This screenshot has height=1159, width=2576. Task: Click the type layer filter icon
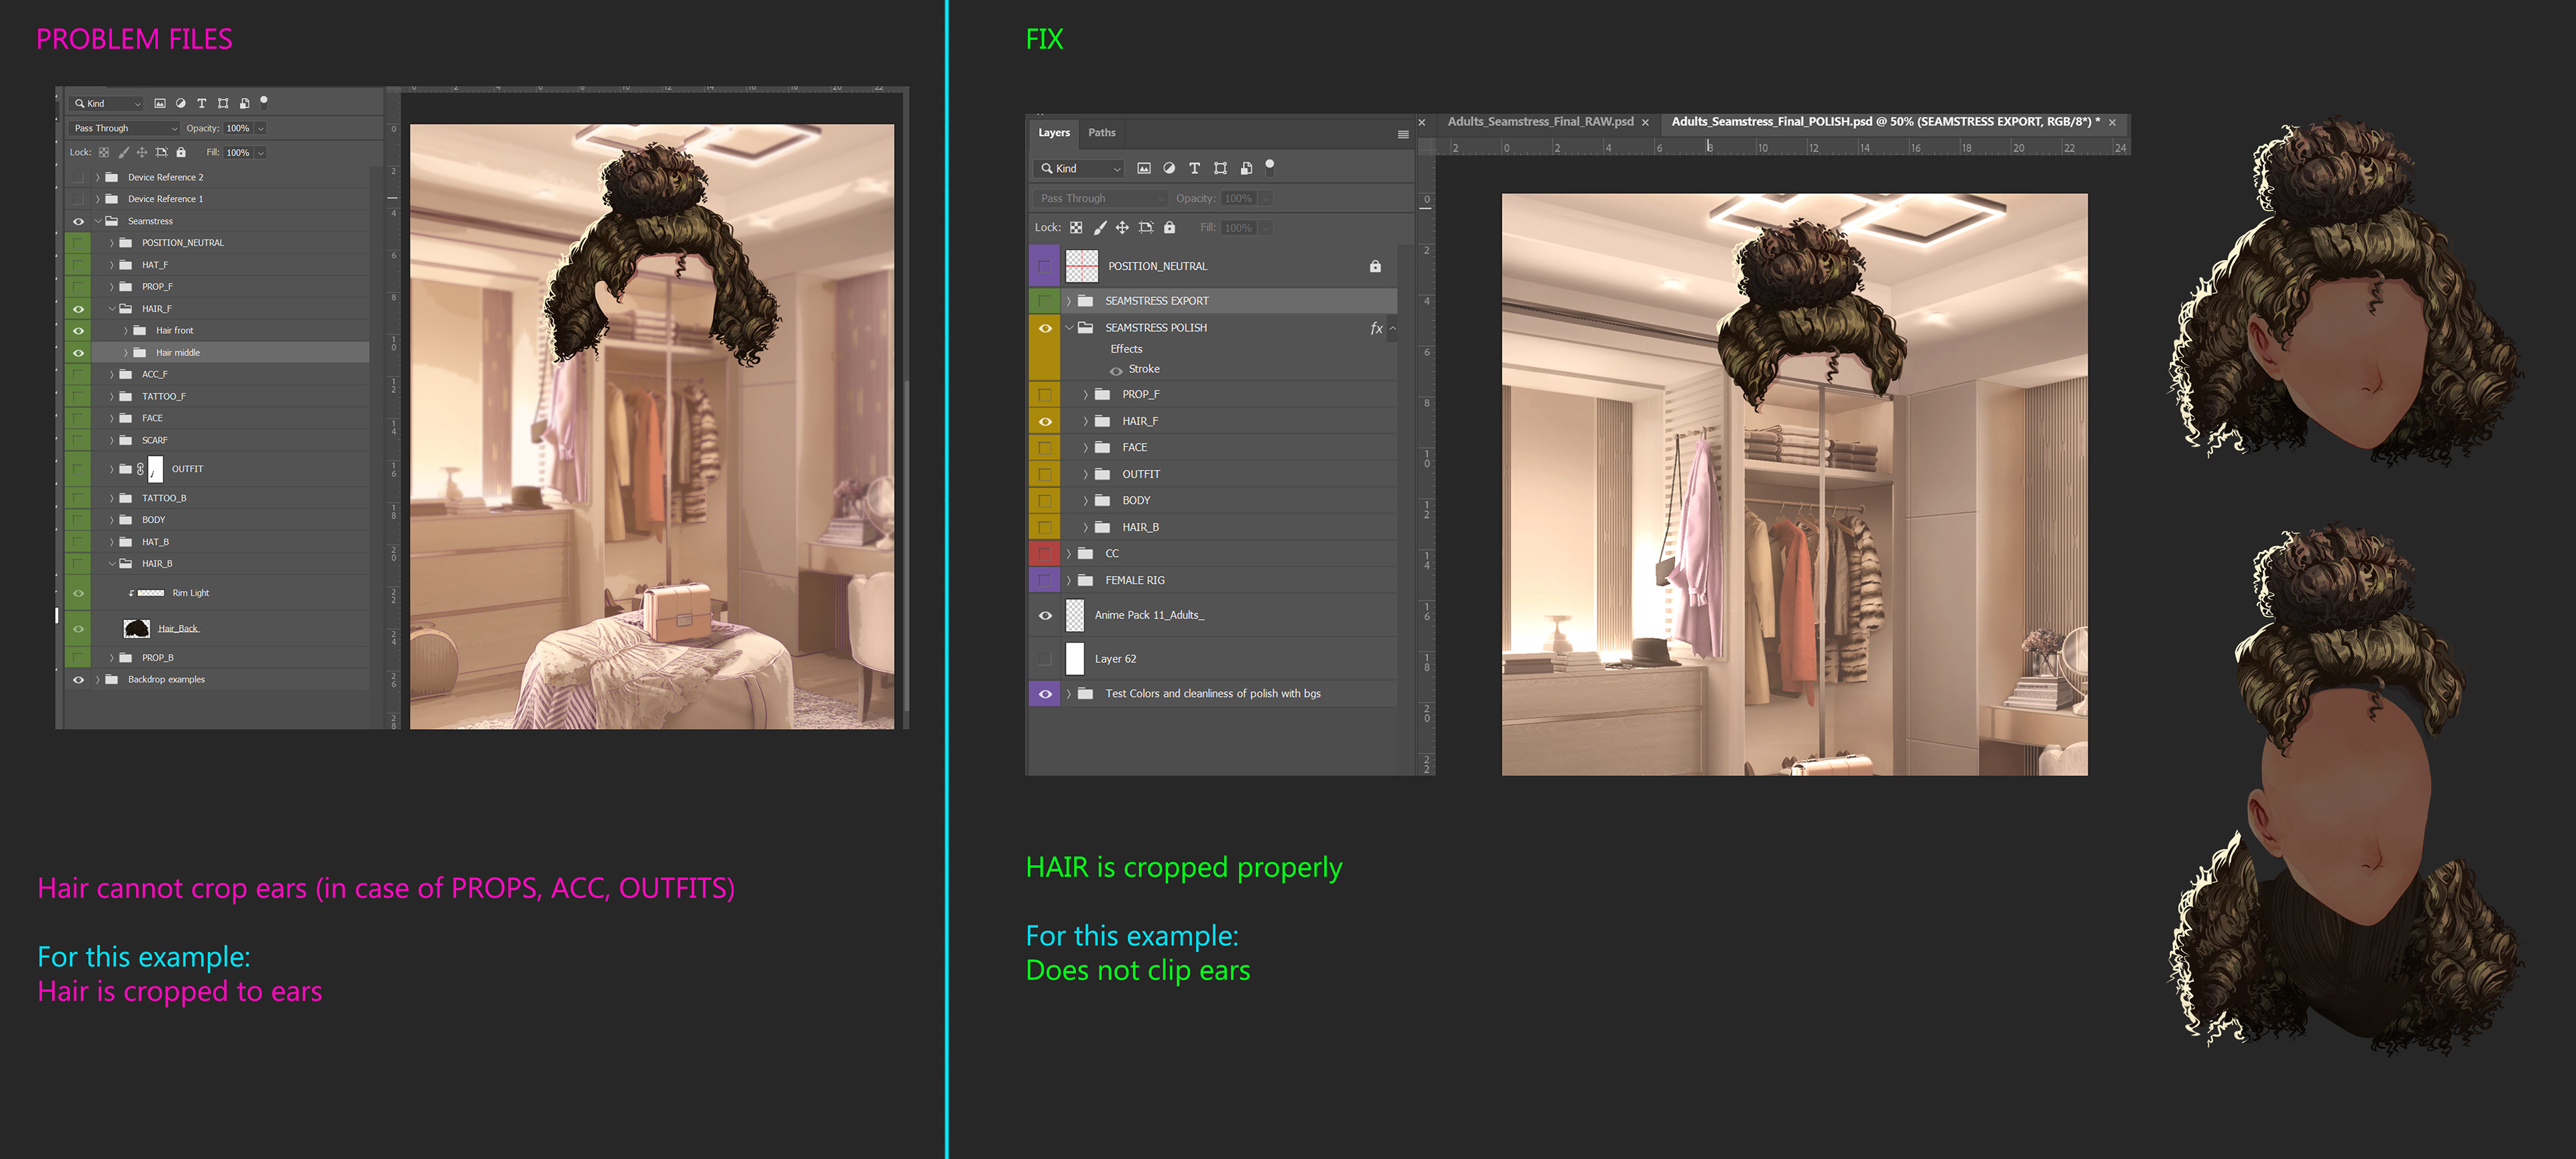coord(1194,168)
